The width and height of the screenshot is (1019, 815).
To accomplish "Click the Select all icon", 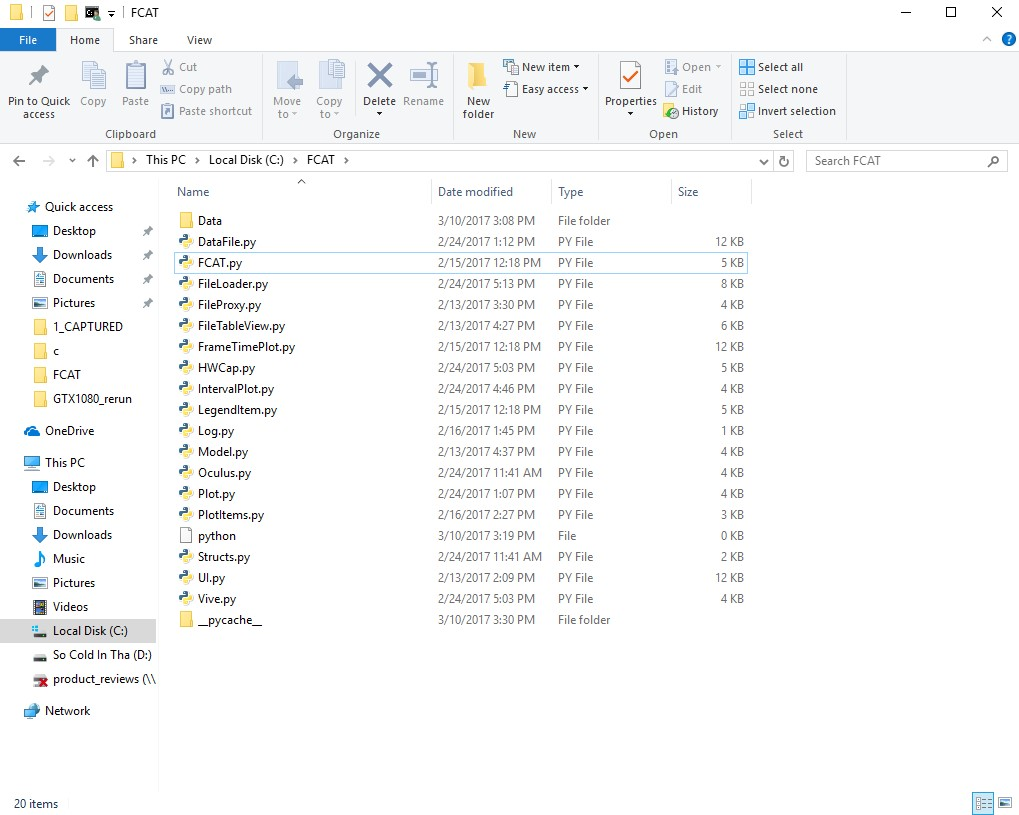I will (747, 67).
